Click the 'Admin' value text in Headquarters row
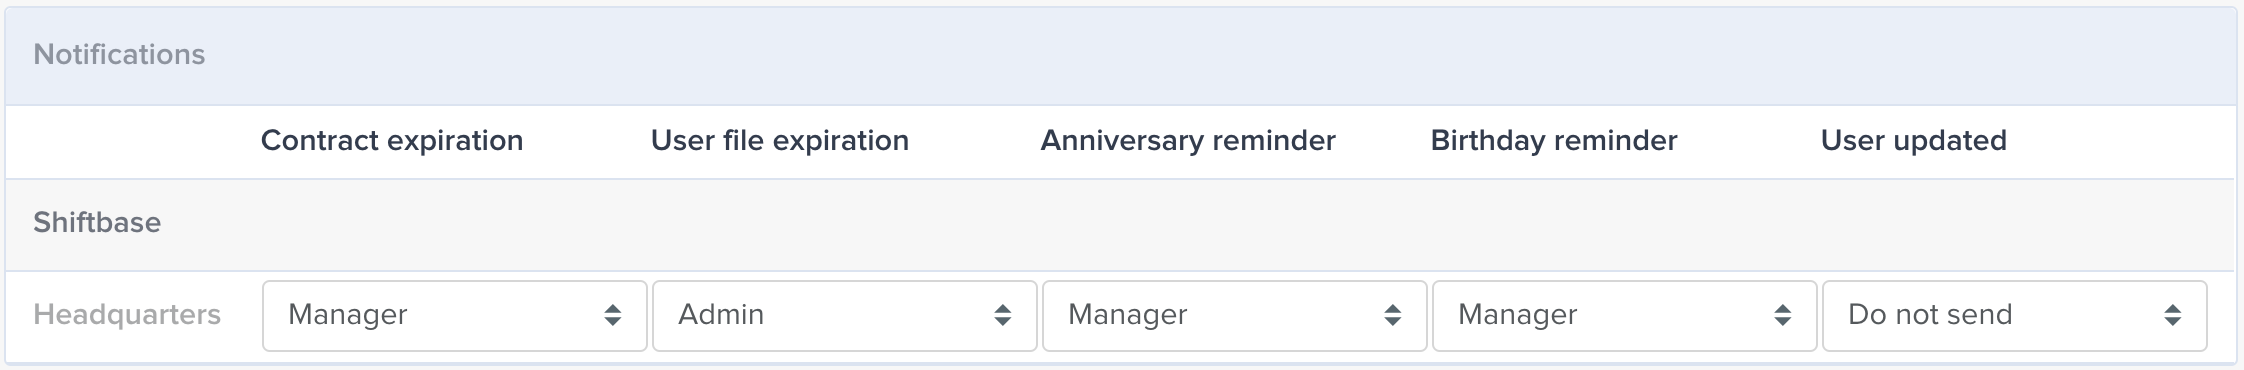The height and width of the screenshot is (370, 2244). click(x=721, y=315)
